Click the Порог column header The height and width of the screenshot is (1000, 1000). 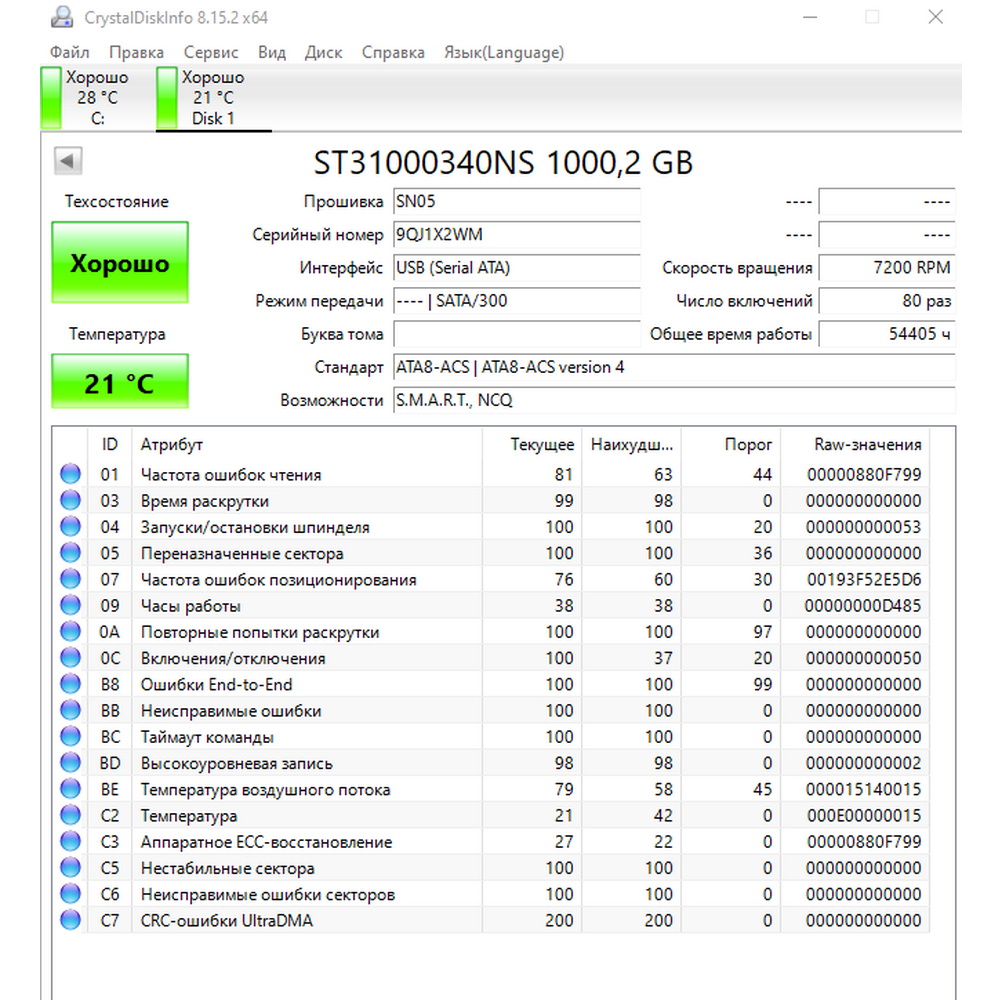pos(731,444)
